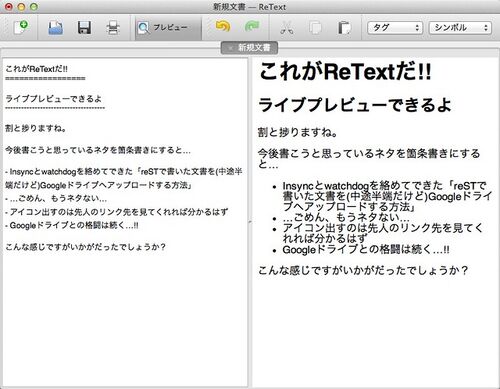This screenshot has height=389, width=500.
Task: Open the シンボル dropdown
Action: (460, 28)
